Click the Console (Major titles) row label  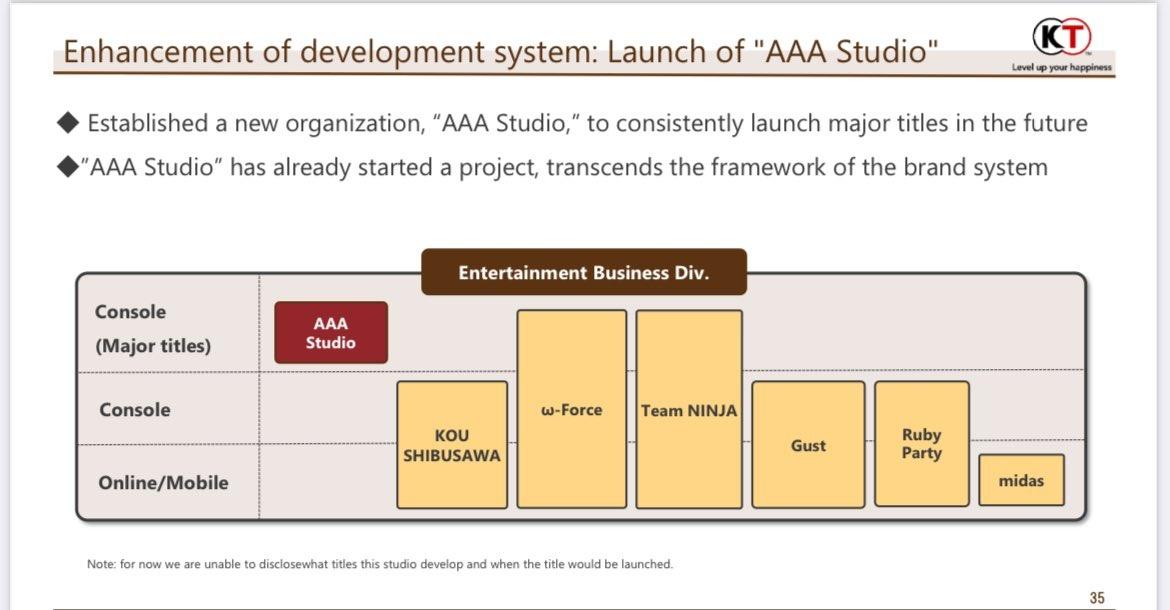pos(152,329)
